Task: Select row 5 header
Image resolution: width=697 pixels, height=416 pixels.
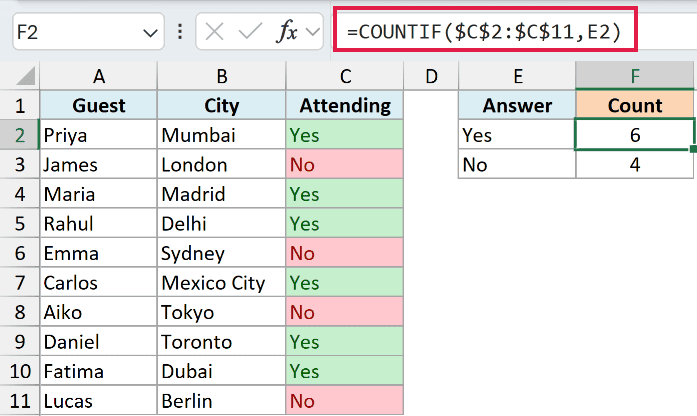Action: pyautogui.click(x=20, y=224)
